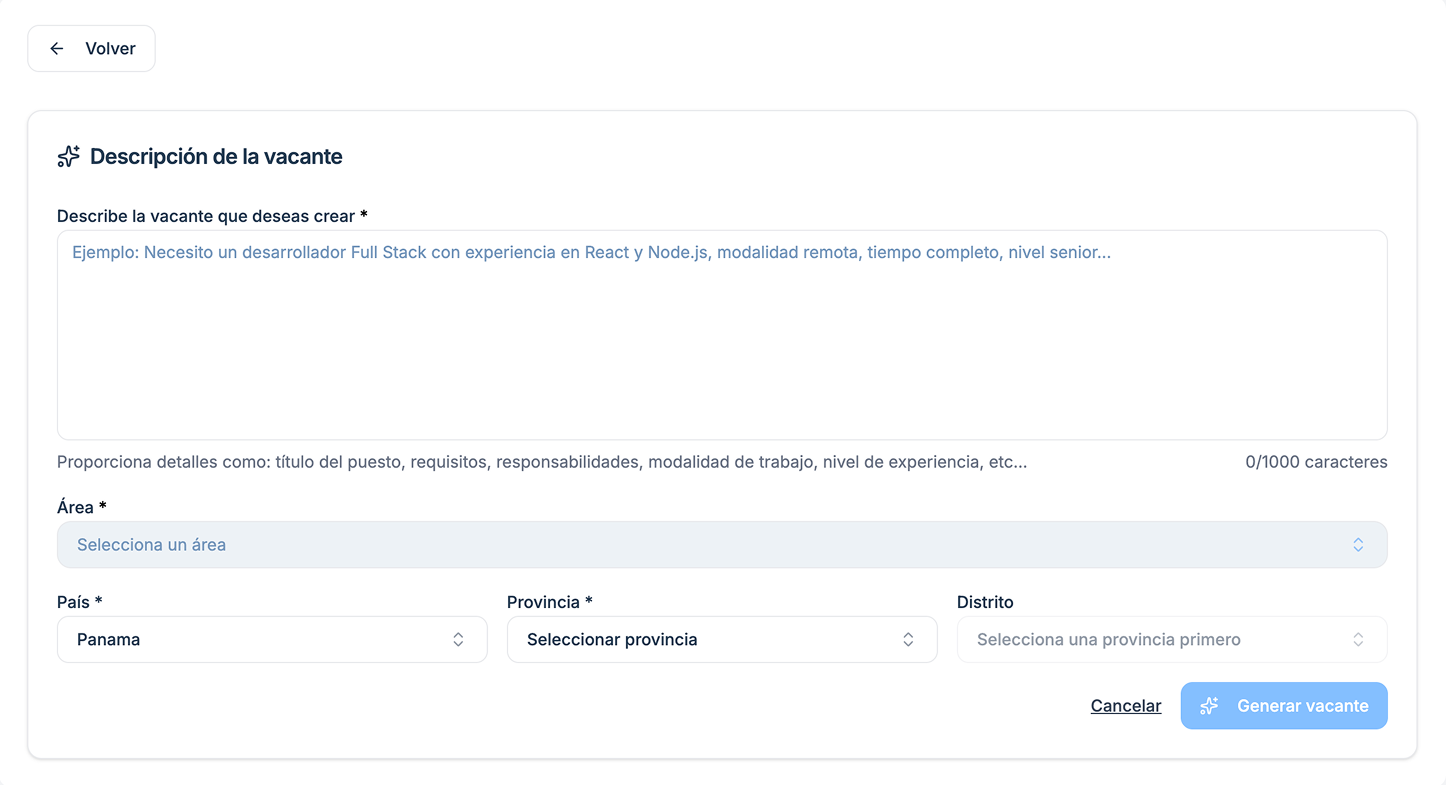The height and width of the screenshot is (785, 1446).
Task: Click the sparkle icon inside the Generar vacante button
Action: (x=1209, y=706)
